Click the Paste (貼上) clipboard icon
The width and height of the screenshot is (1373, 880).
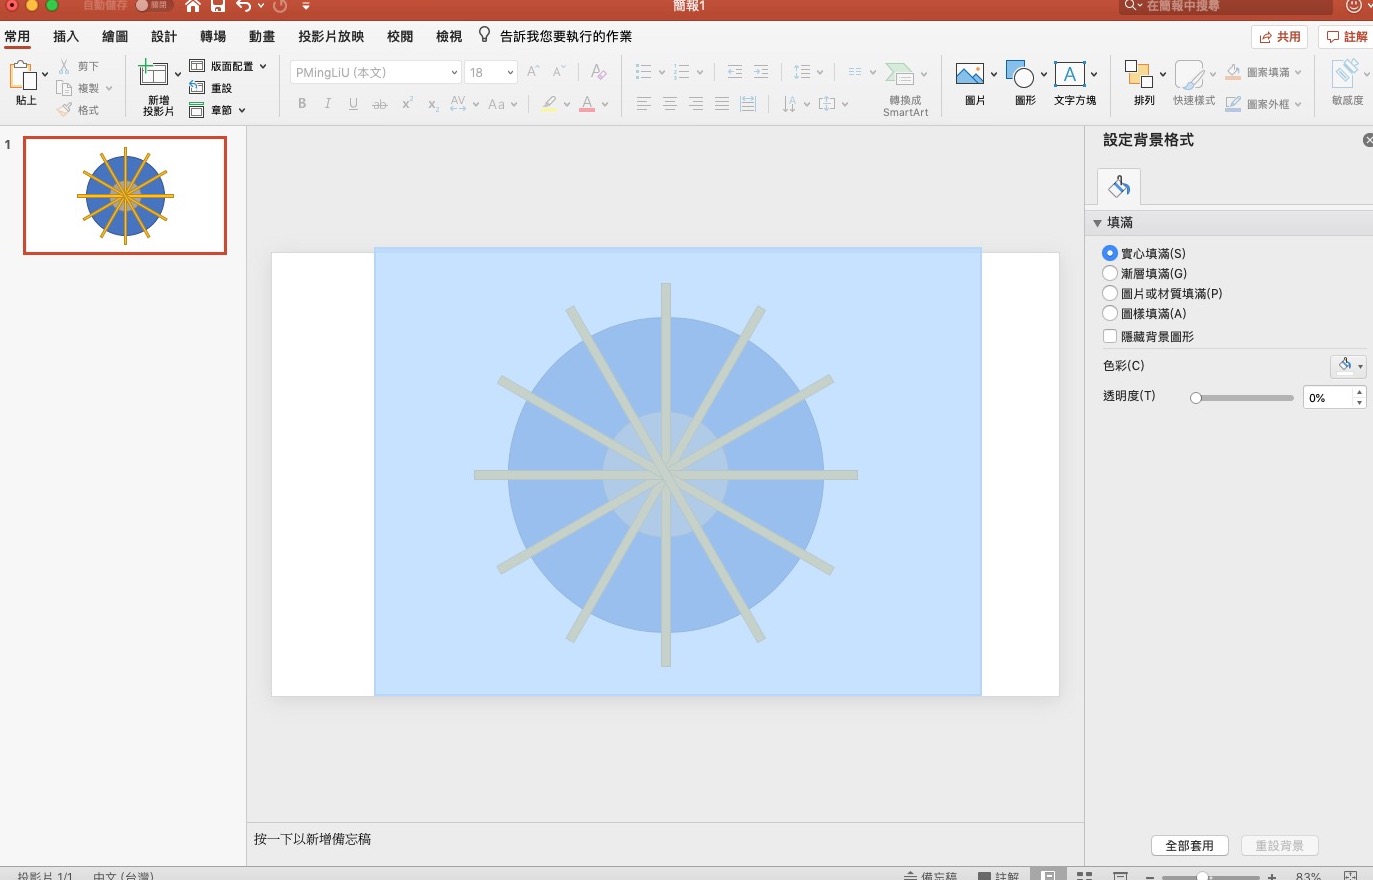pyautogui.click(x=22, y=76)
